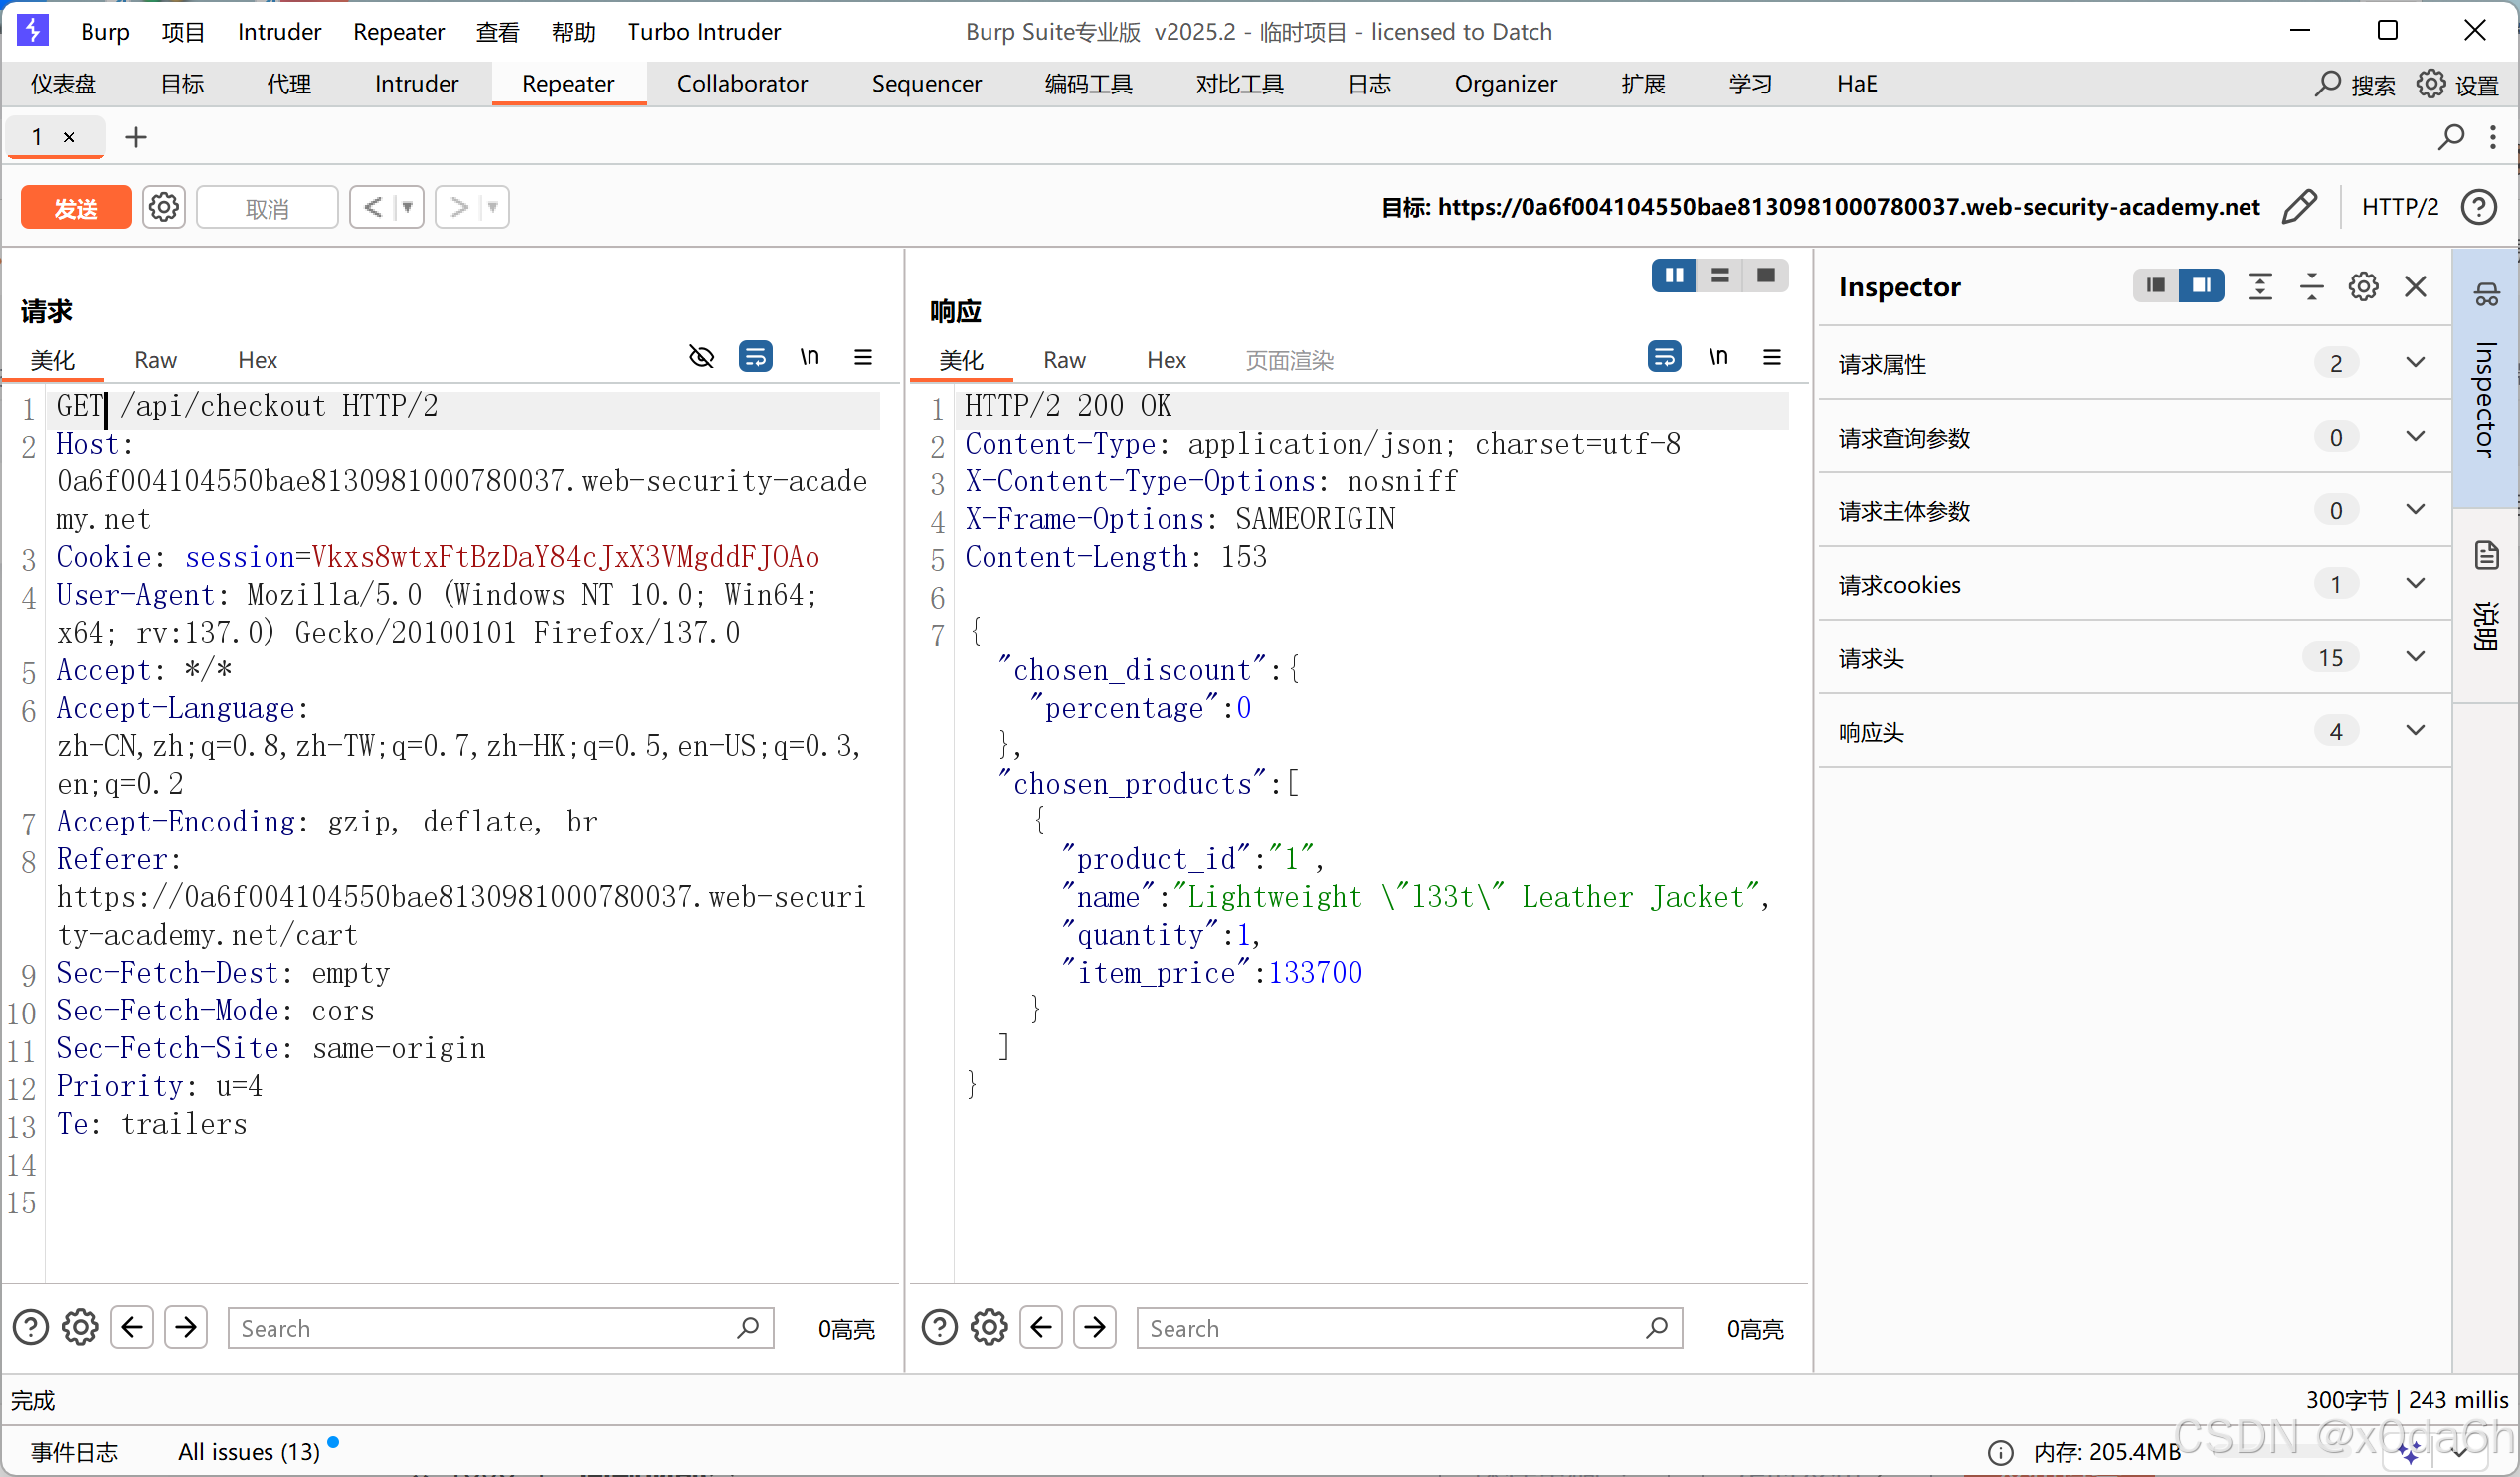
Task: Toggle word wrap in the request editor
Action: point(755,357)
